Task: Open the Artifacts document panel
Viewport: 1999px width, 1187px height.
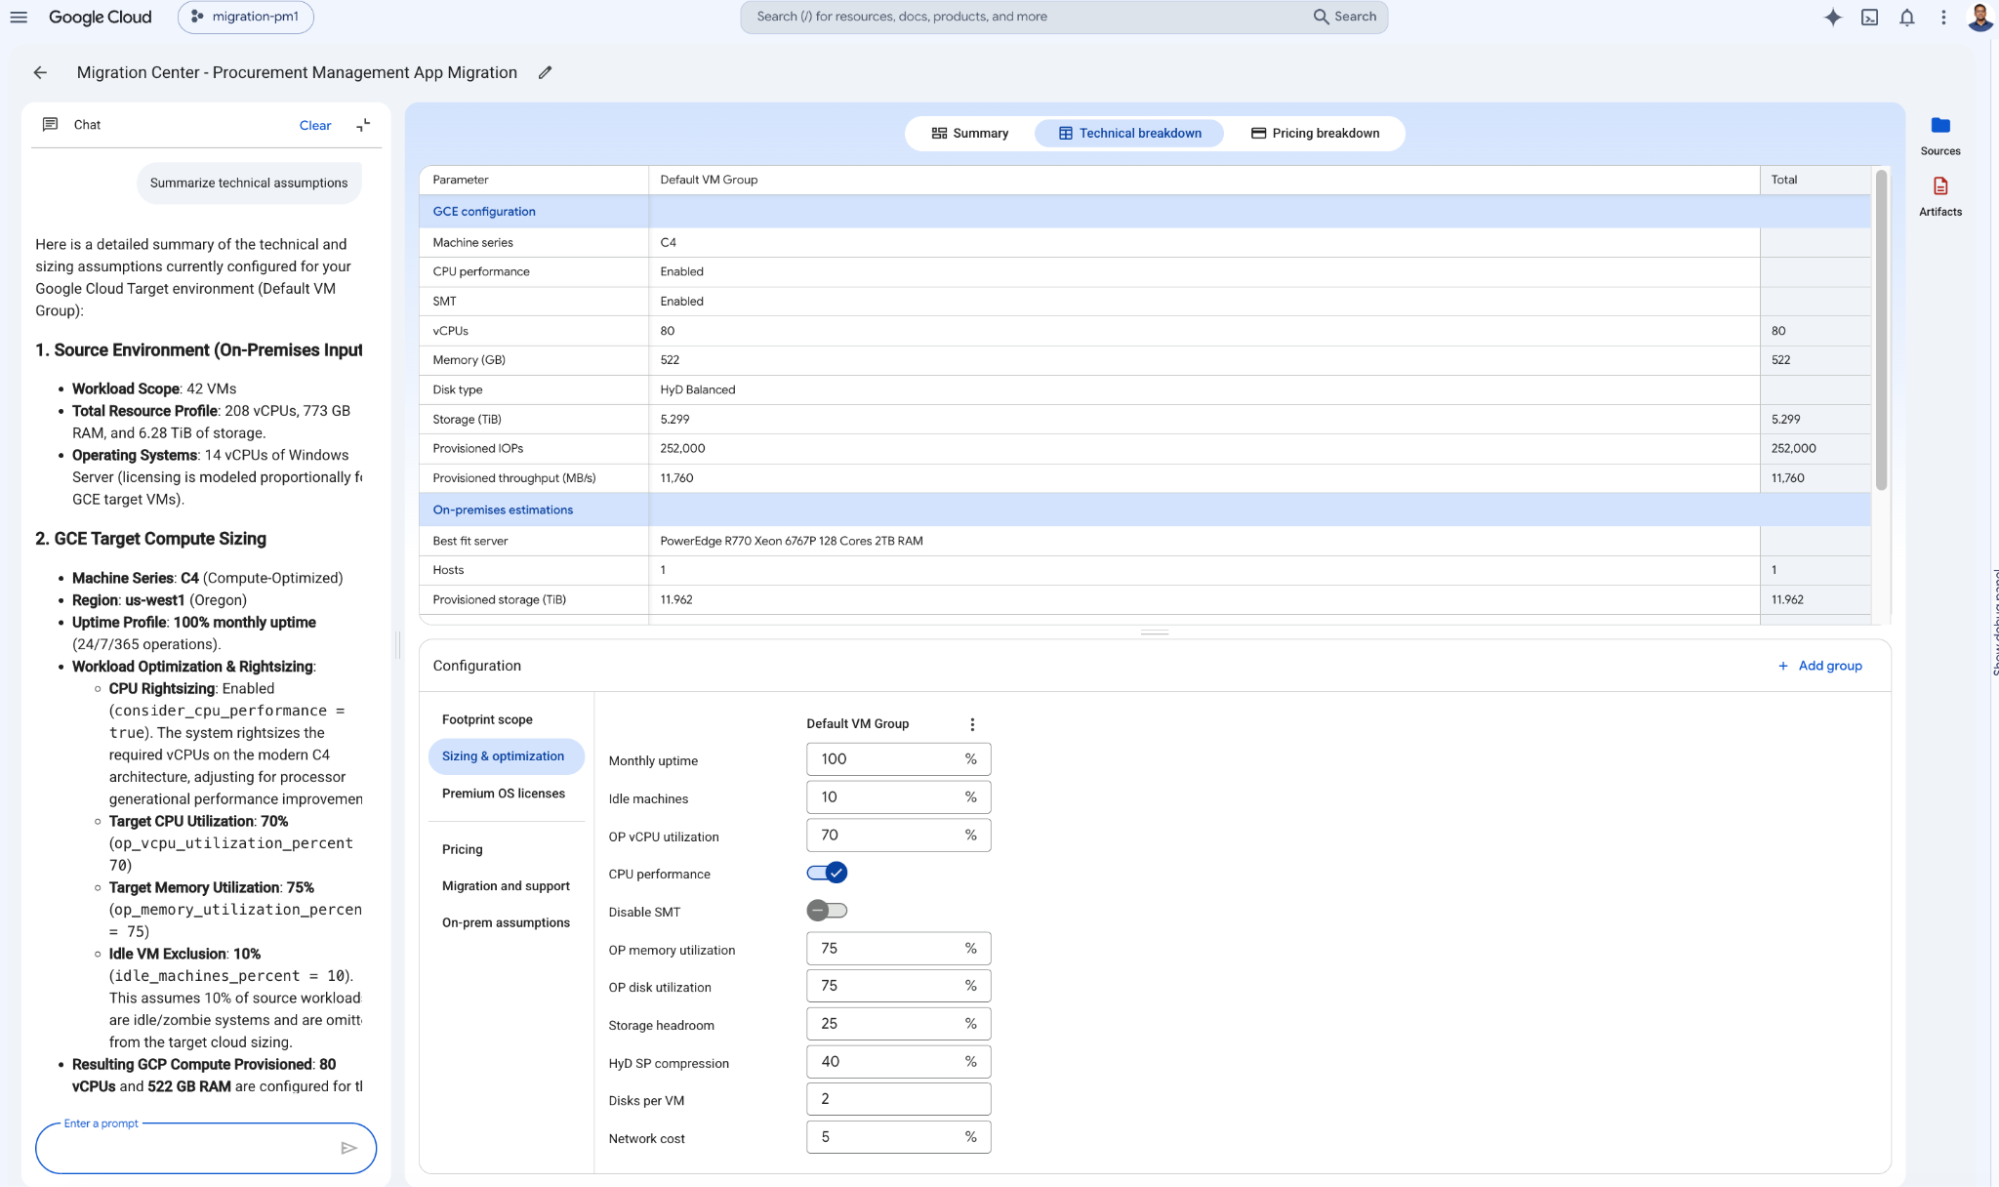Action: click(x=1940, y=196)
